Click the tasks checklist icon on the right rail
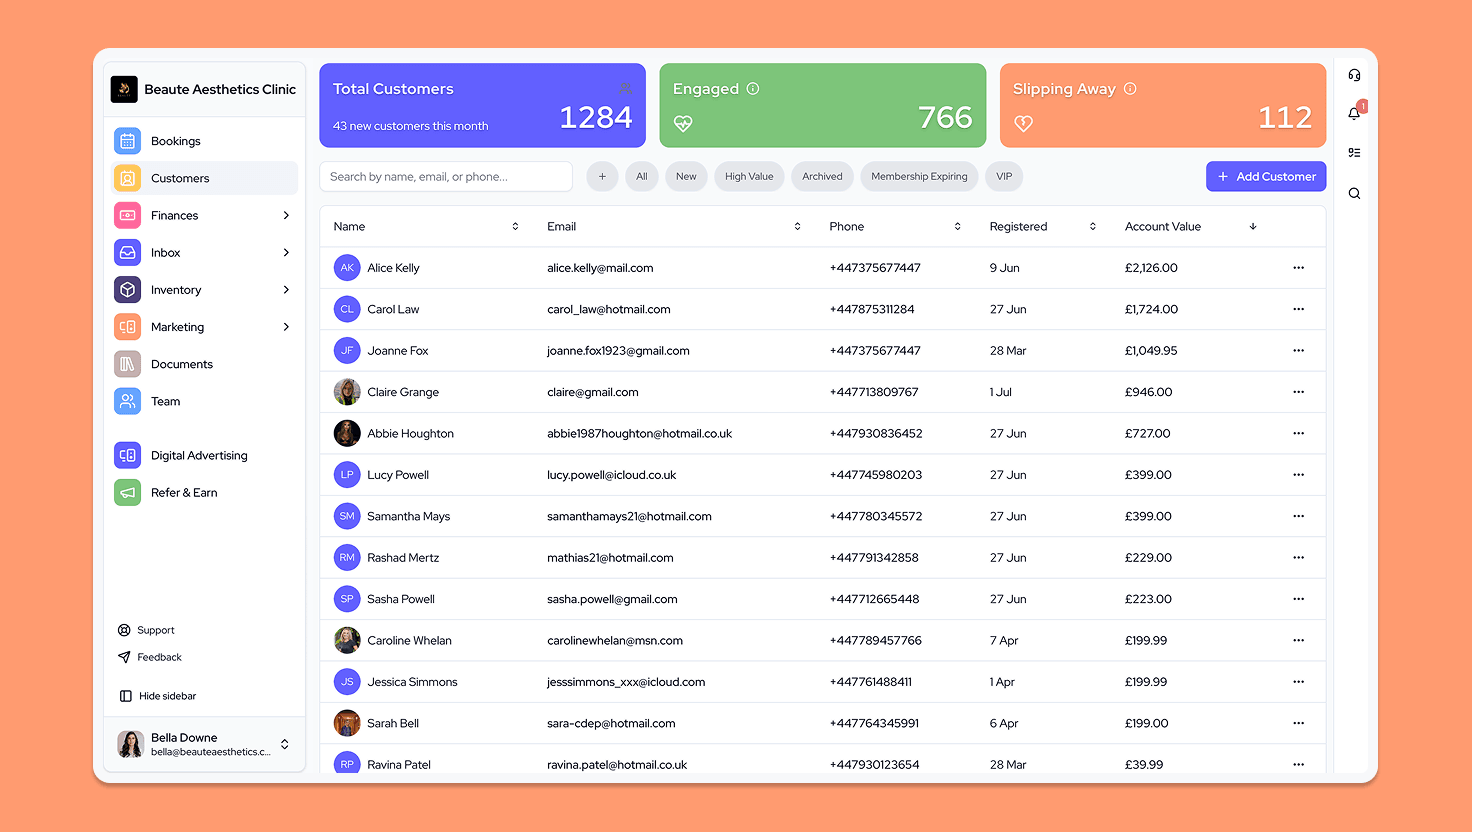1472x832 pixels. pyautogui.click(x=1354, y=152)
